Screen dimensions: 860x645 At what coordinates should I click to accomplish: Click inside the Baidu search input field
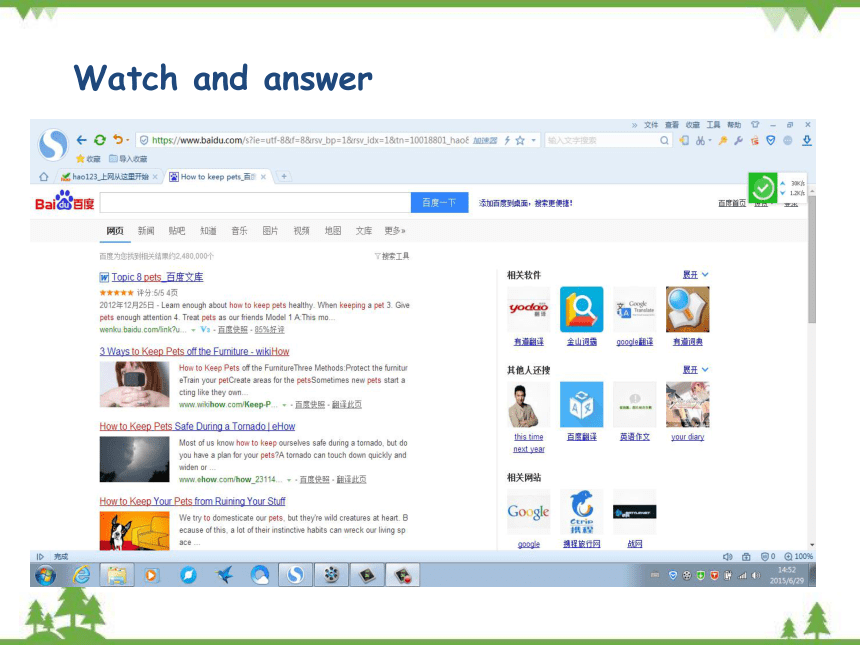[x=256, y=202]
